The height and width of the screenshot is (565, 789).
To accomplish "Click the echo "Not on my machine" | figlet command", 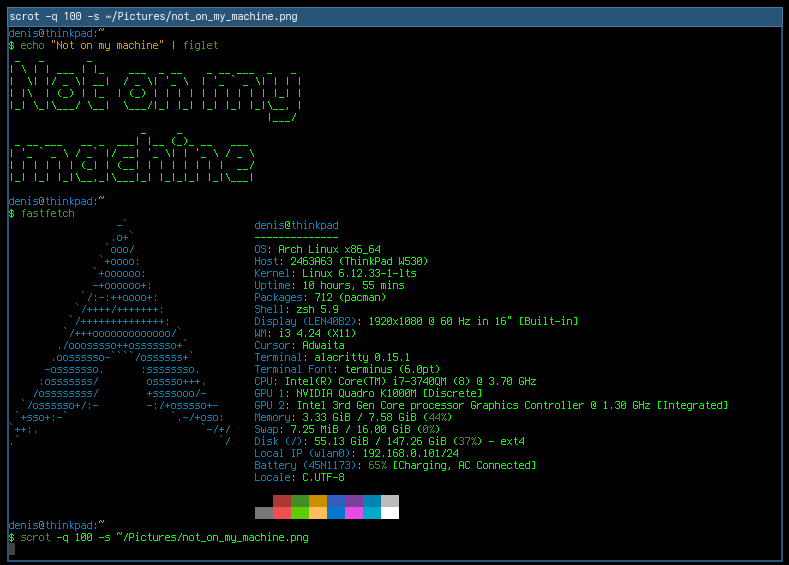I will coord(119,45).
